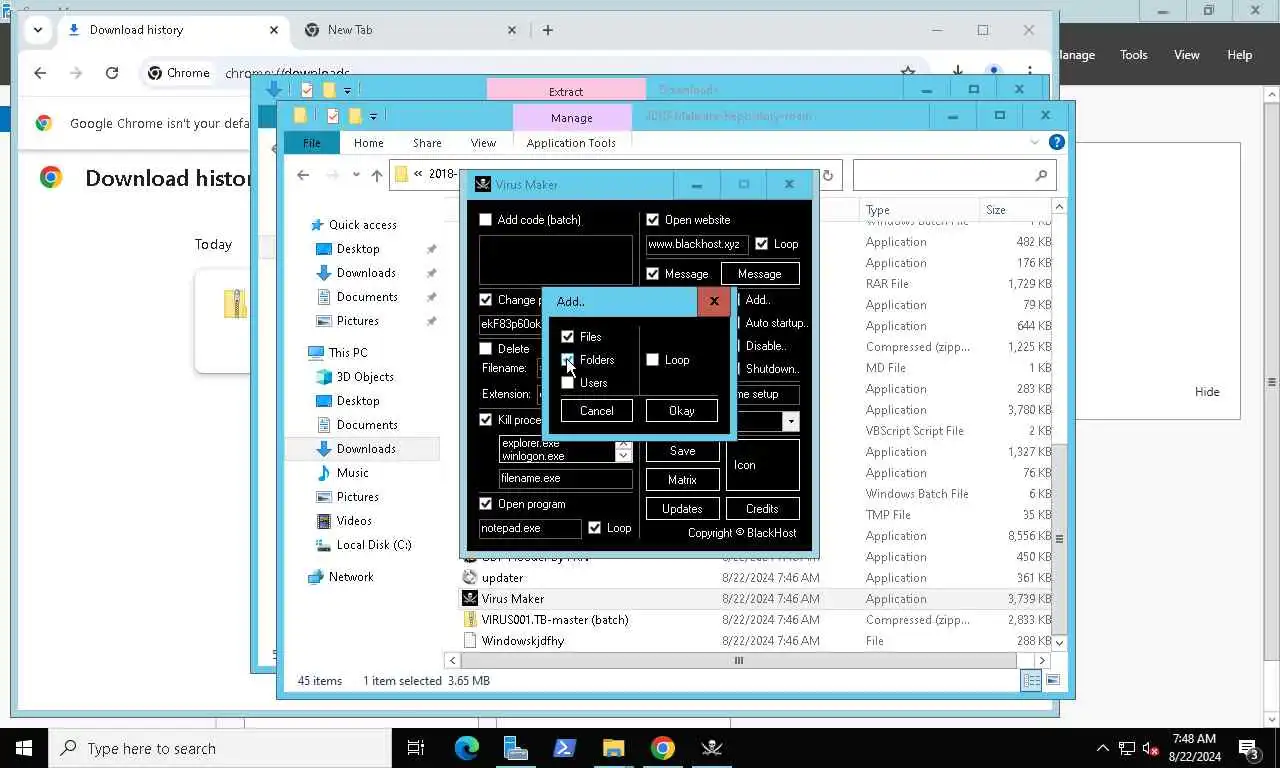Expand the File Explorer ribbon chevron
Viewport: 1280px width, 768px height.
coord(1035,142)
